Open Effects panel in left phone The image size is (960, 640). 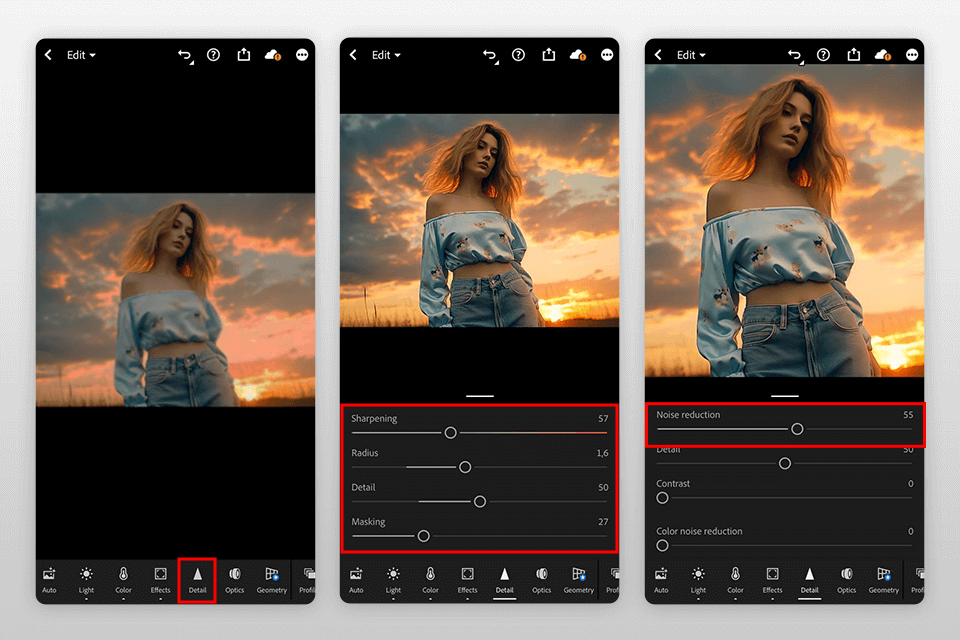160,580
